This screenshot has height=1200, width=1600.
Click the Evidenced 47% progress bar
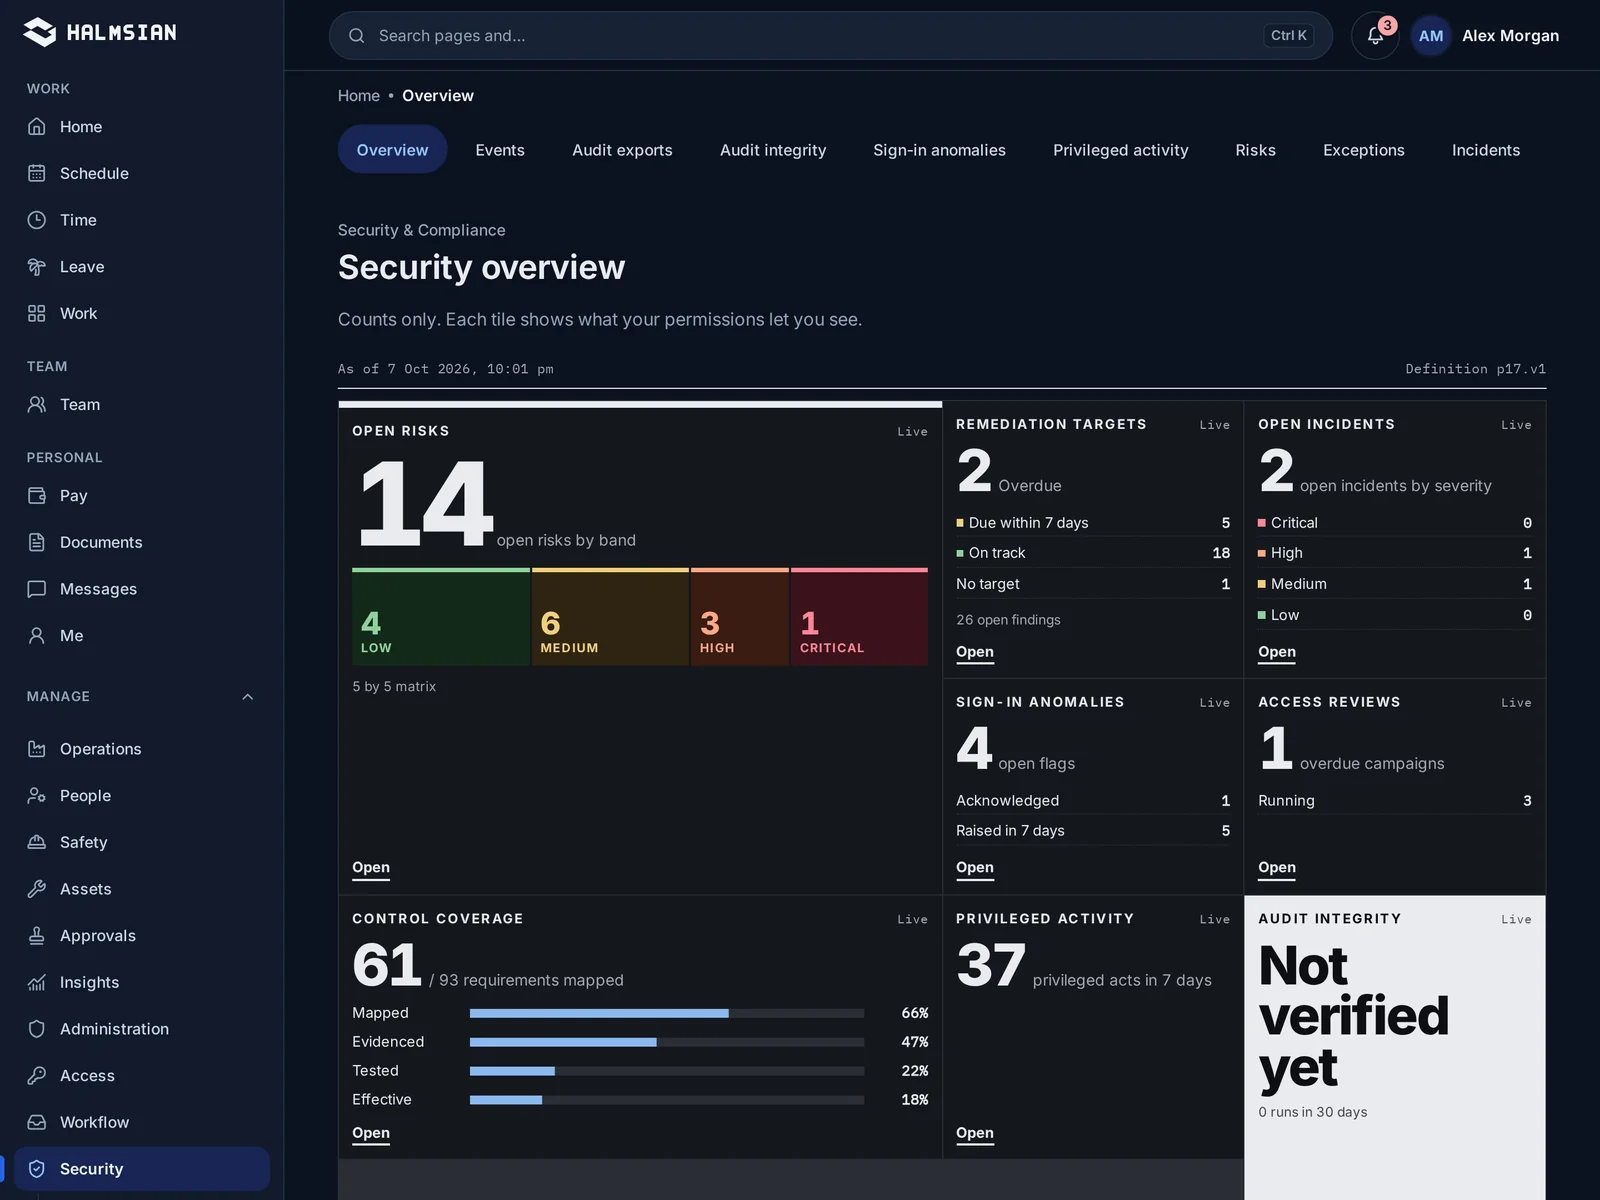click(667, 1042)
